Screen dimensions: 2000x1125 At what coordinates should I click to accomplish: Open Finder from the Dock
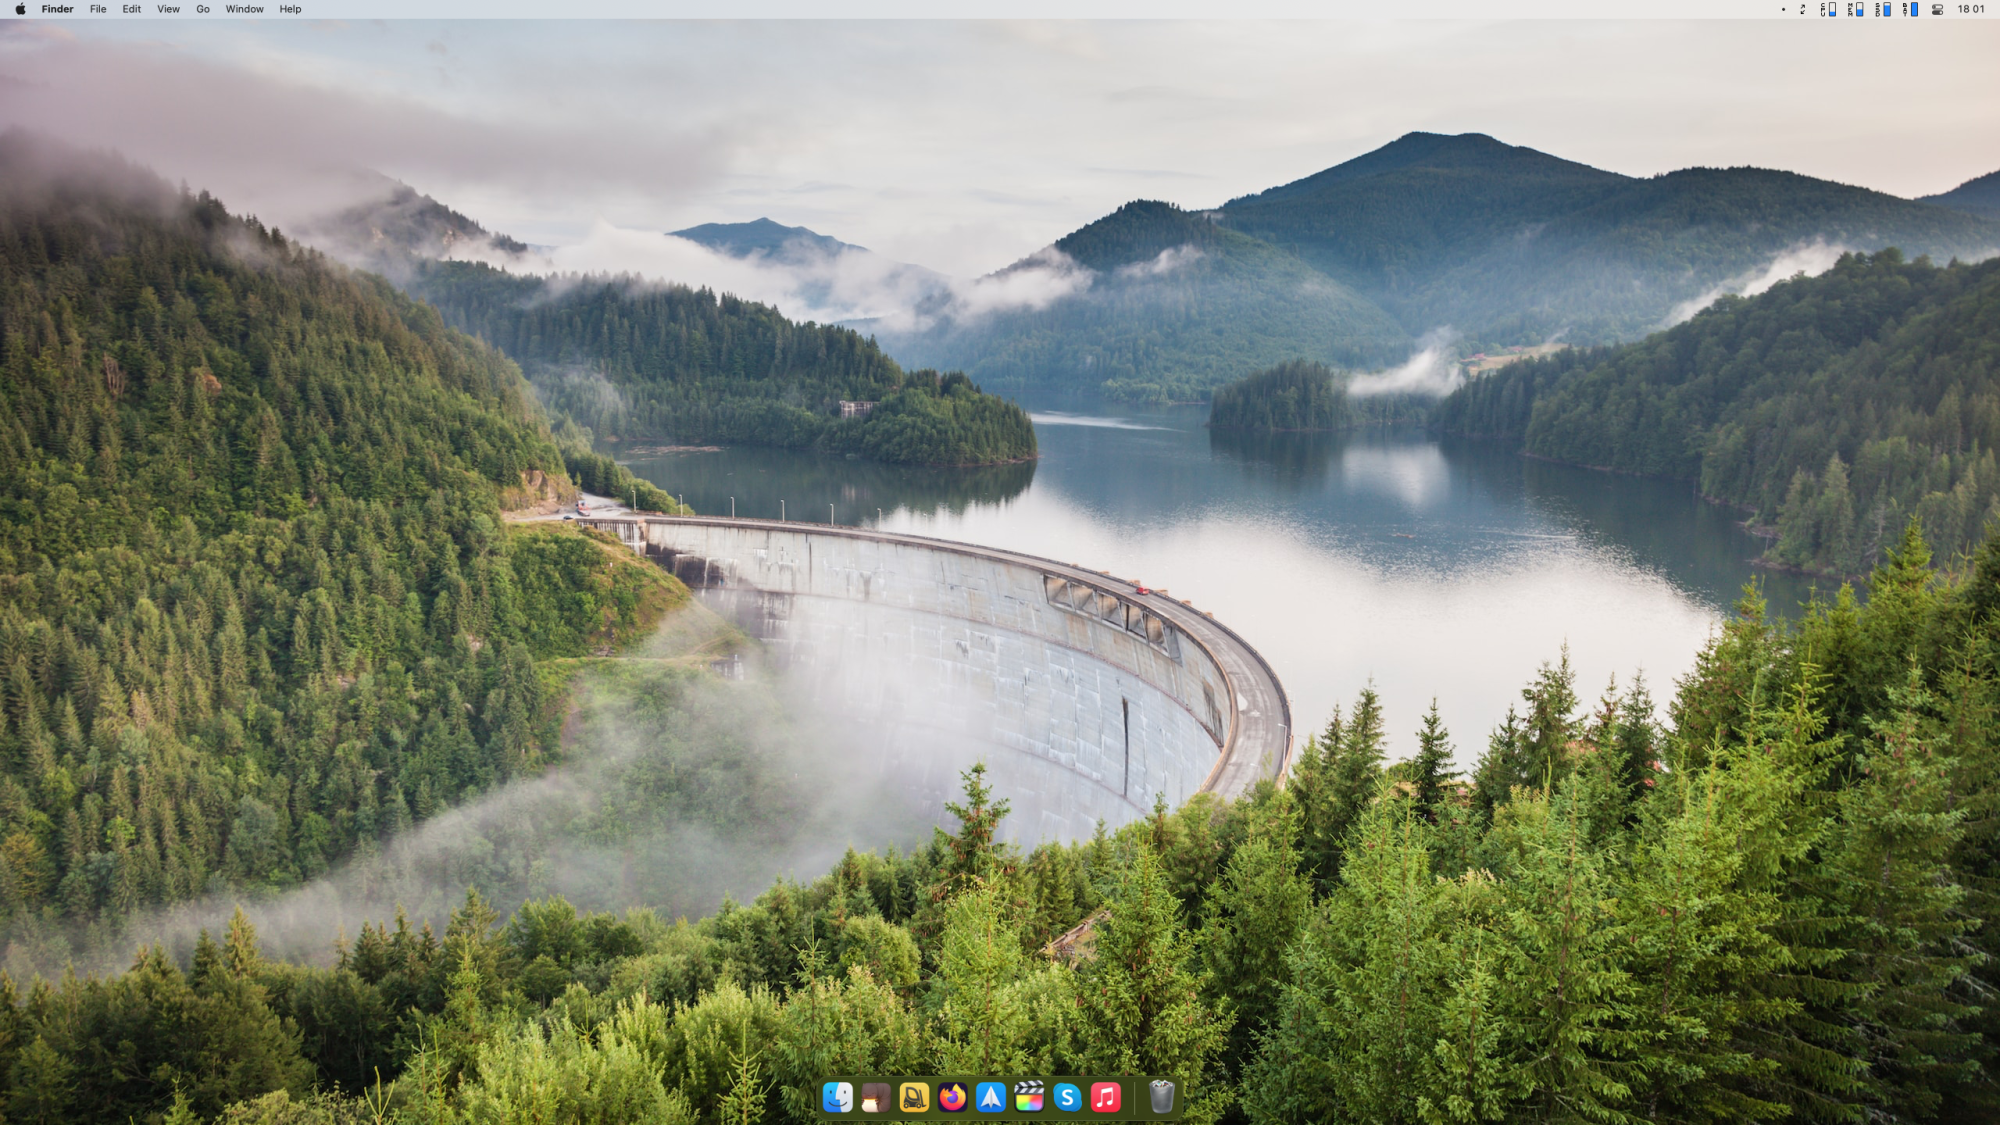(x=837, y=1097)
